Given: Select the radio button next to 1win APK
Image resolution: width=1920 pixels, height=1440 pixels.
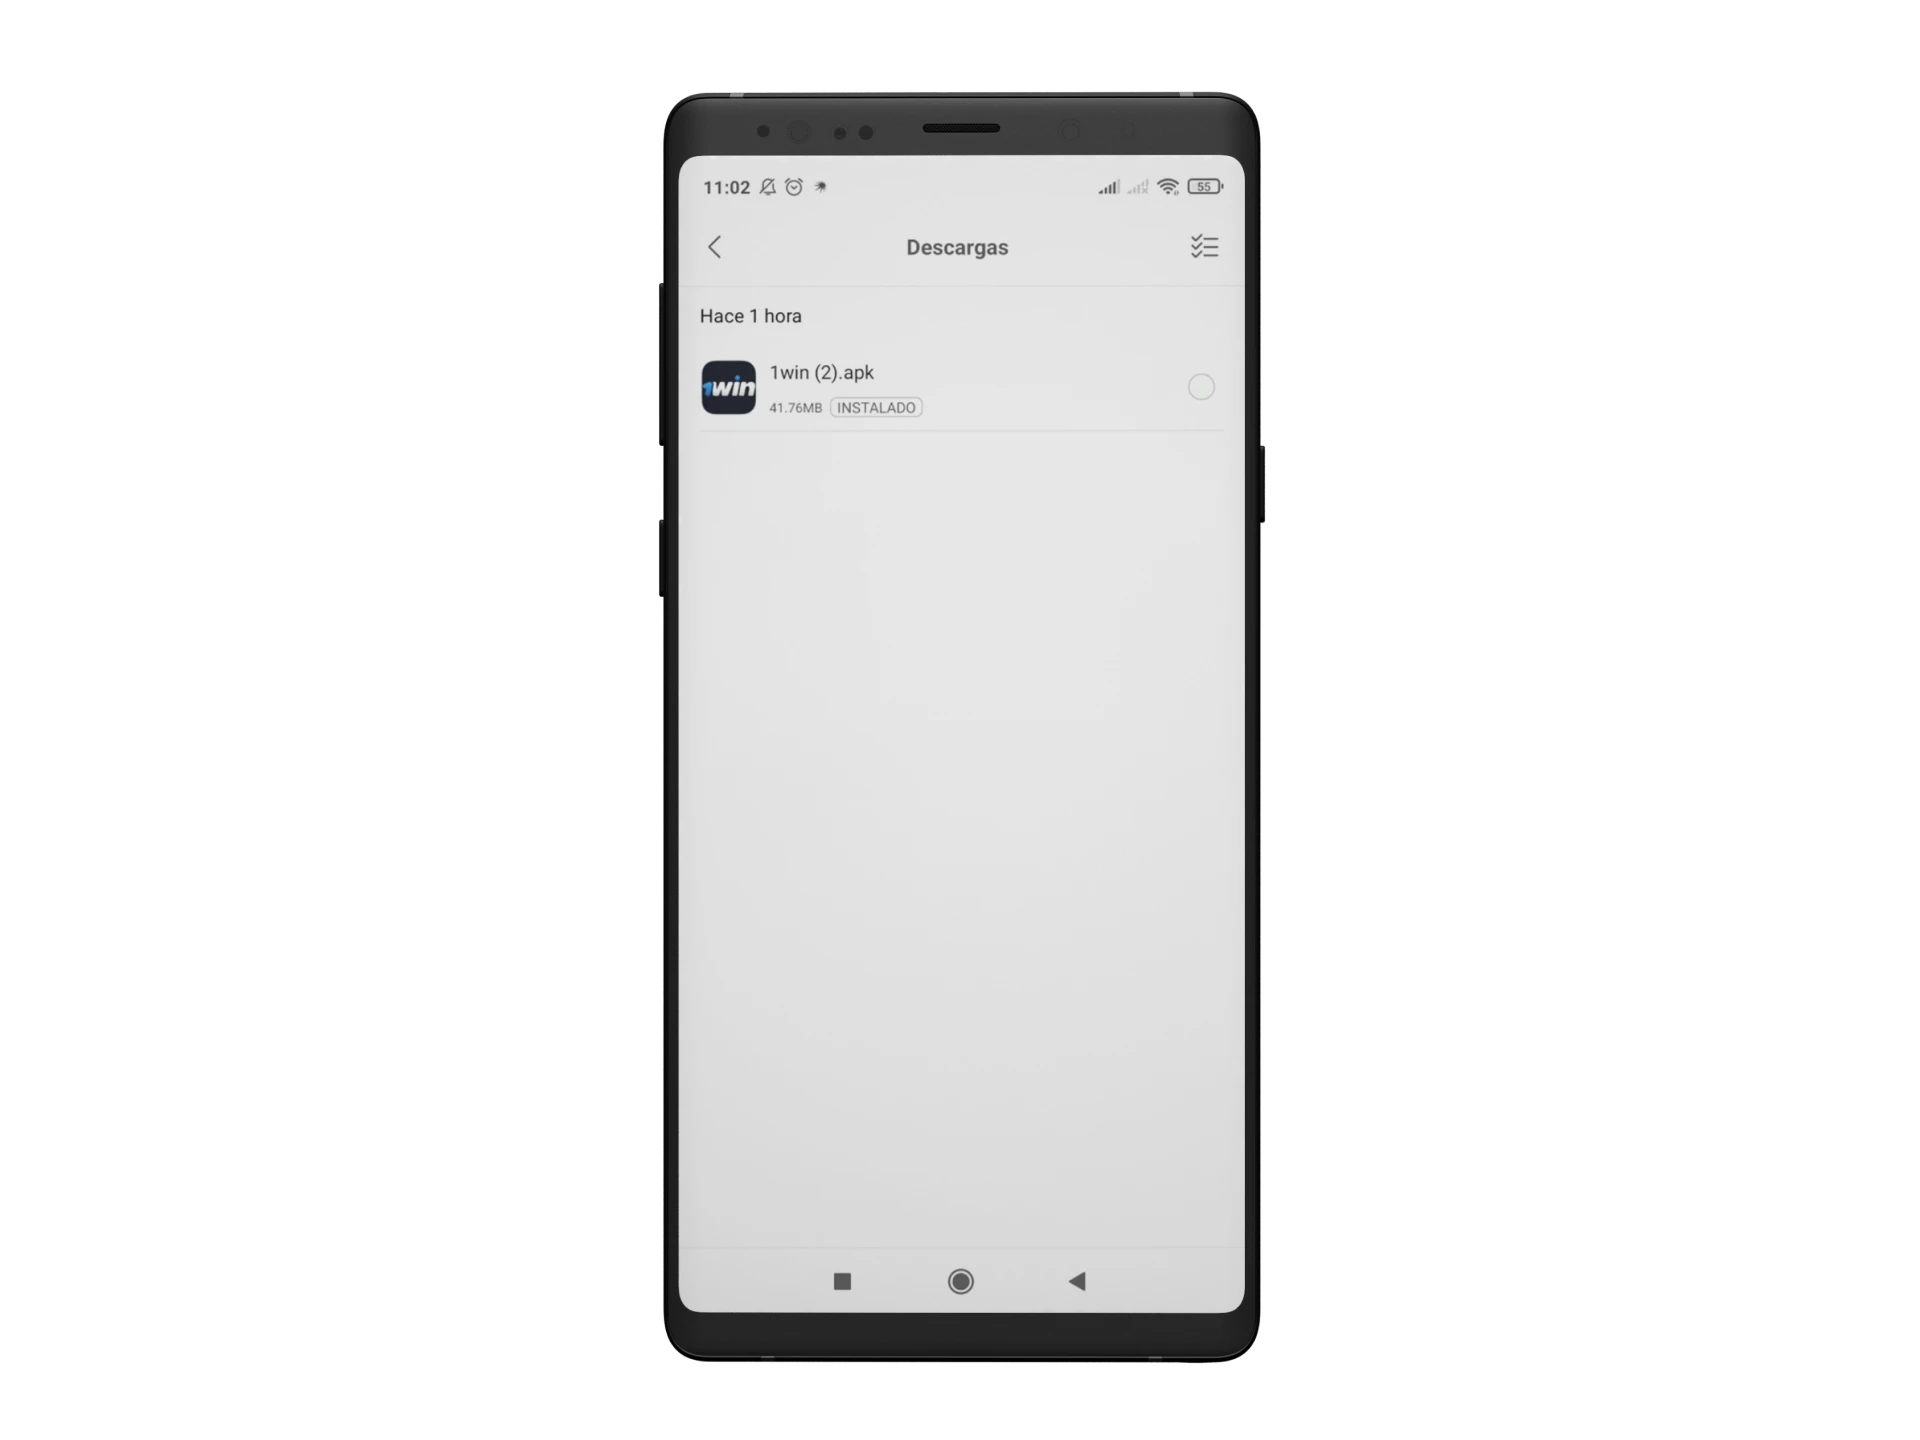Looking at the screenshot, I should pos(1202,386).
